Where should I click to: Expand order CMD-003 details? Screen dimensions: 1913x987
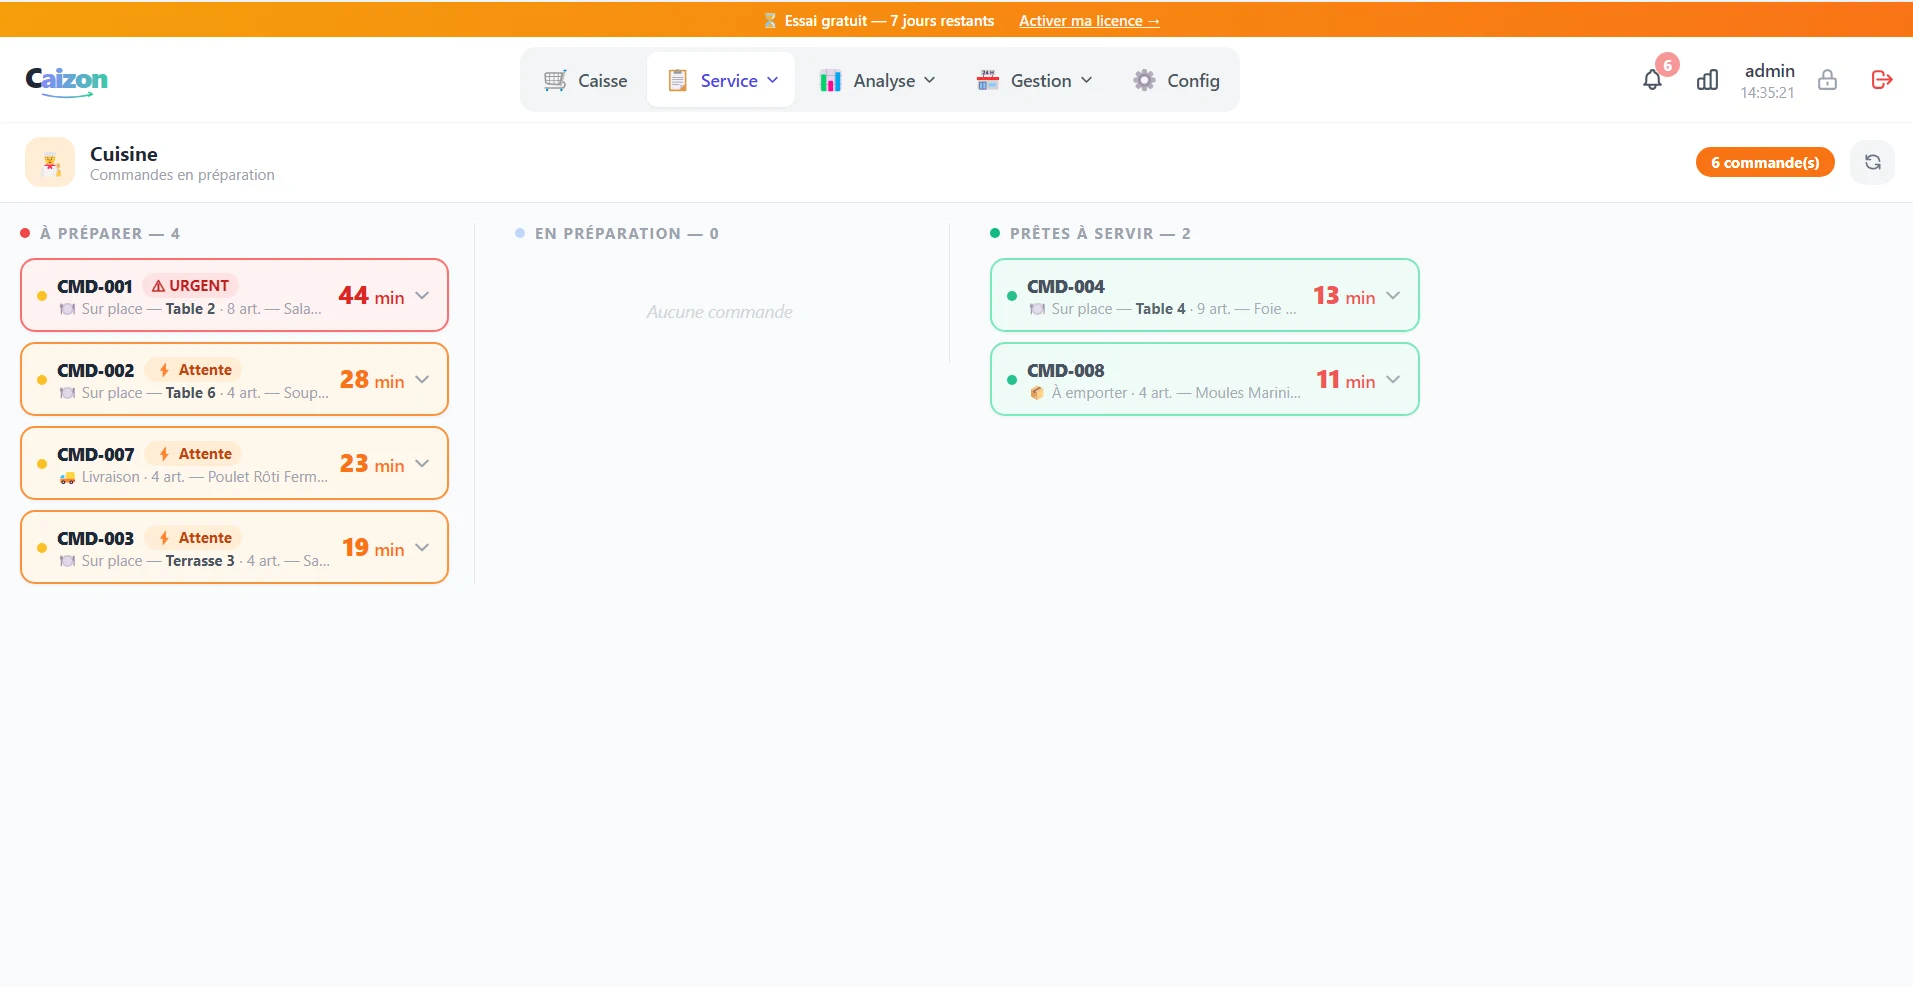pyautogui.click(x=422, y=547)
